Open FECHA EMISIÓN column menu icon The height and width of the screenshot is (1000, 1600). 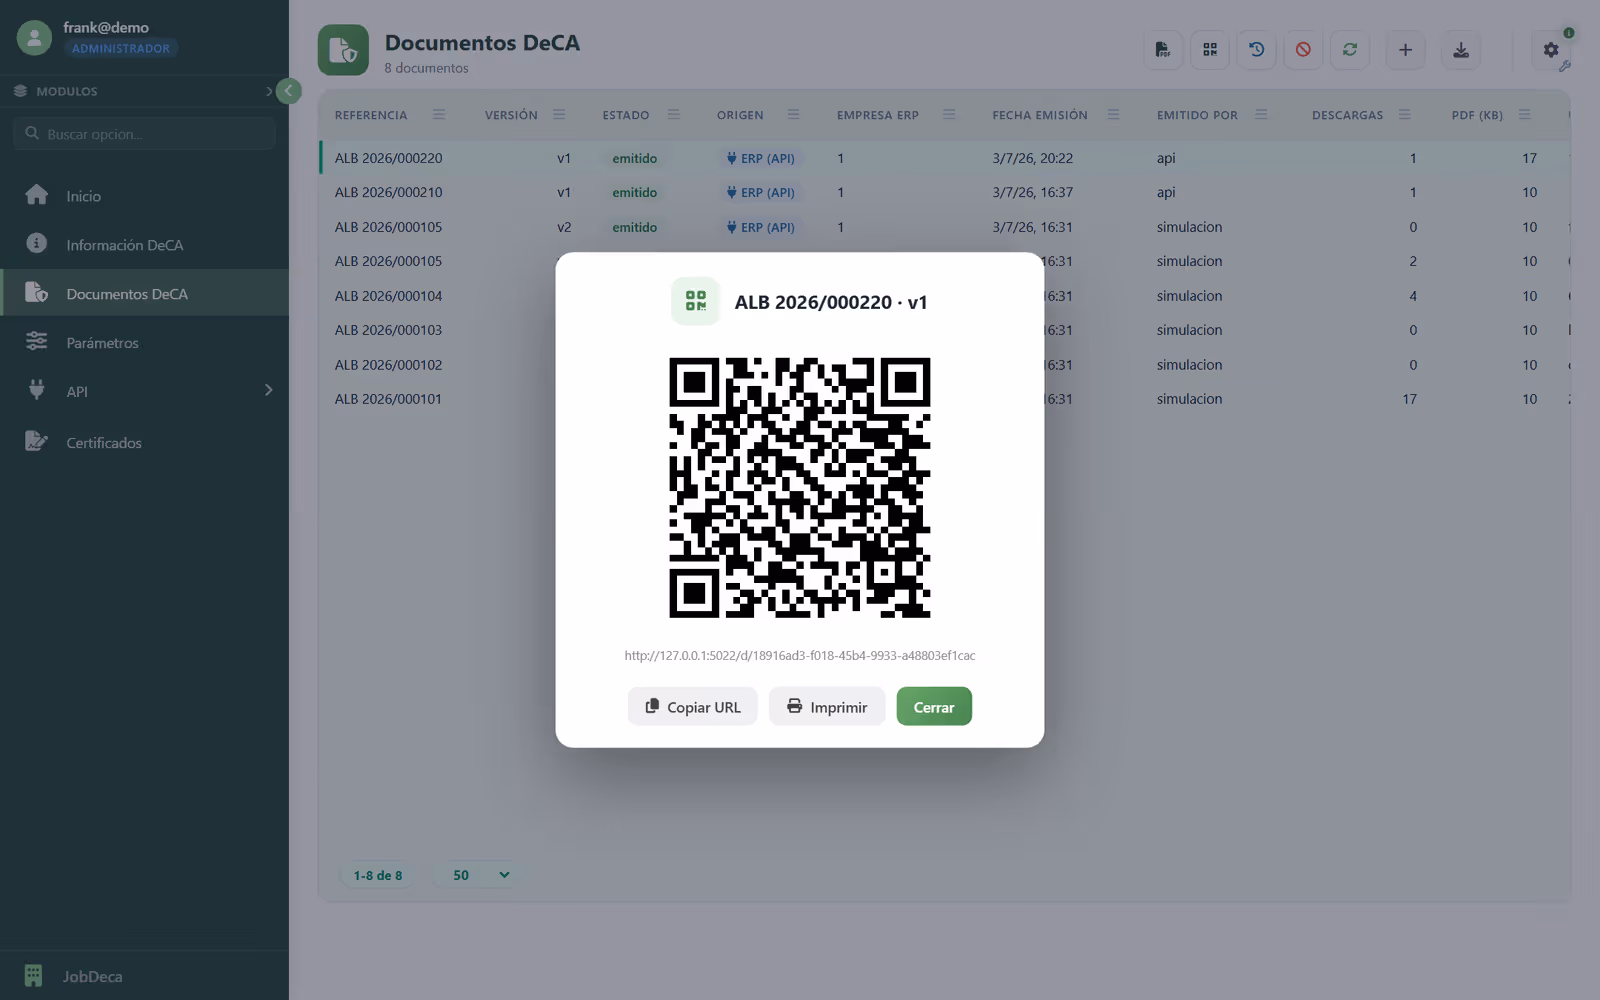coord(1113,115)
